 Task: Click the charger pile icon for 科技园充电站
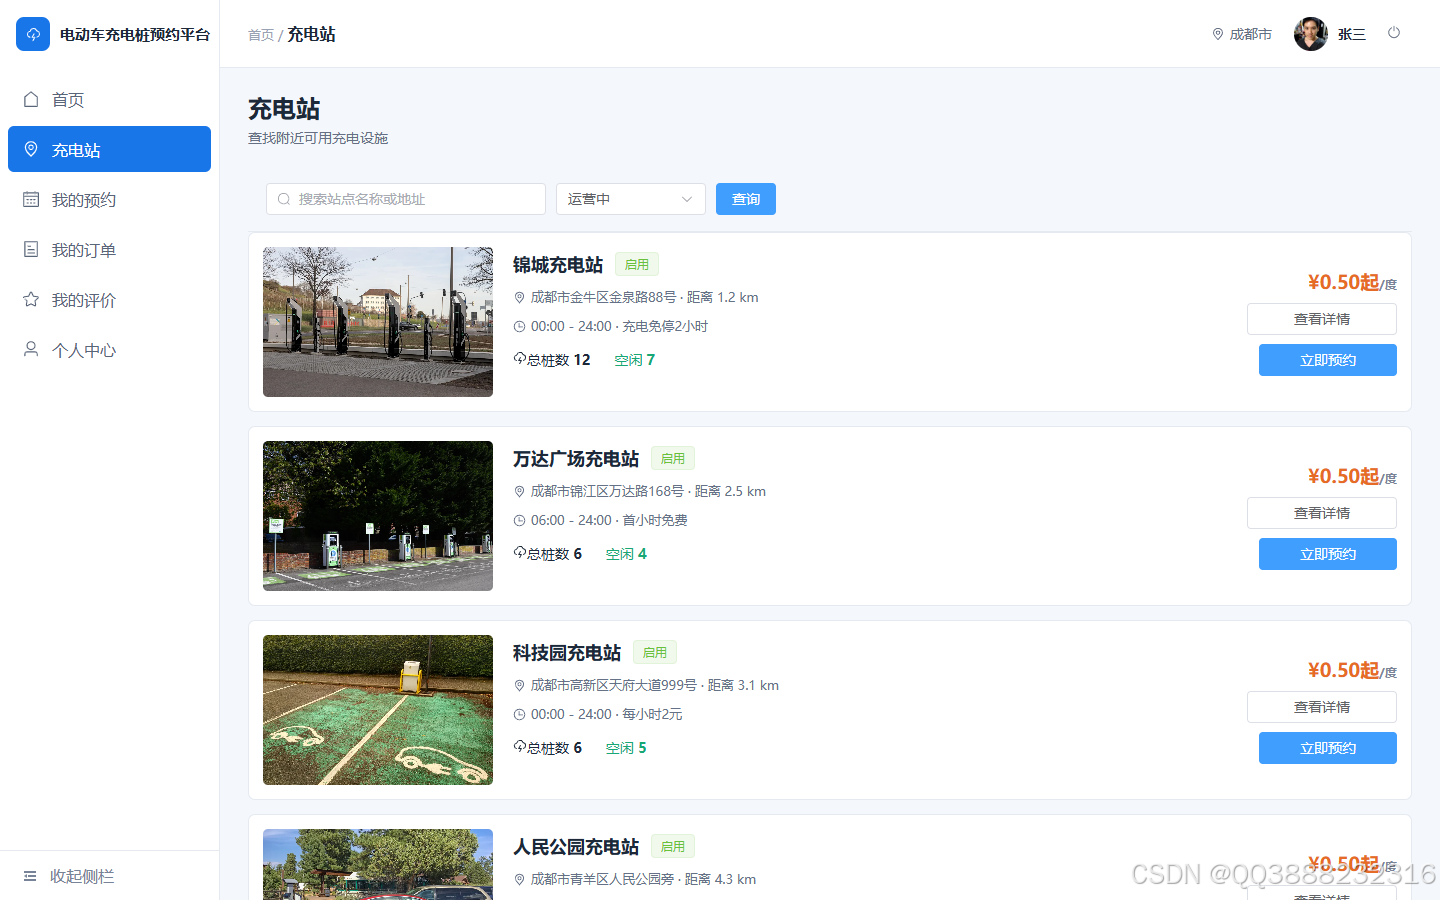[x=520, y=746]
